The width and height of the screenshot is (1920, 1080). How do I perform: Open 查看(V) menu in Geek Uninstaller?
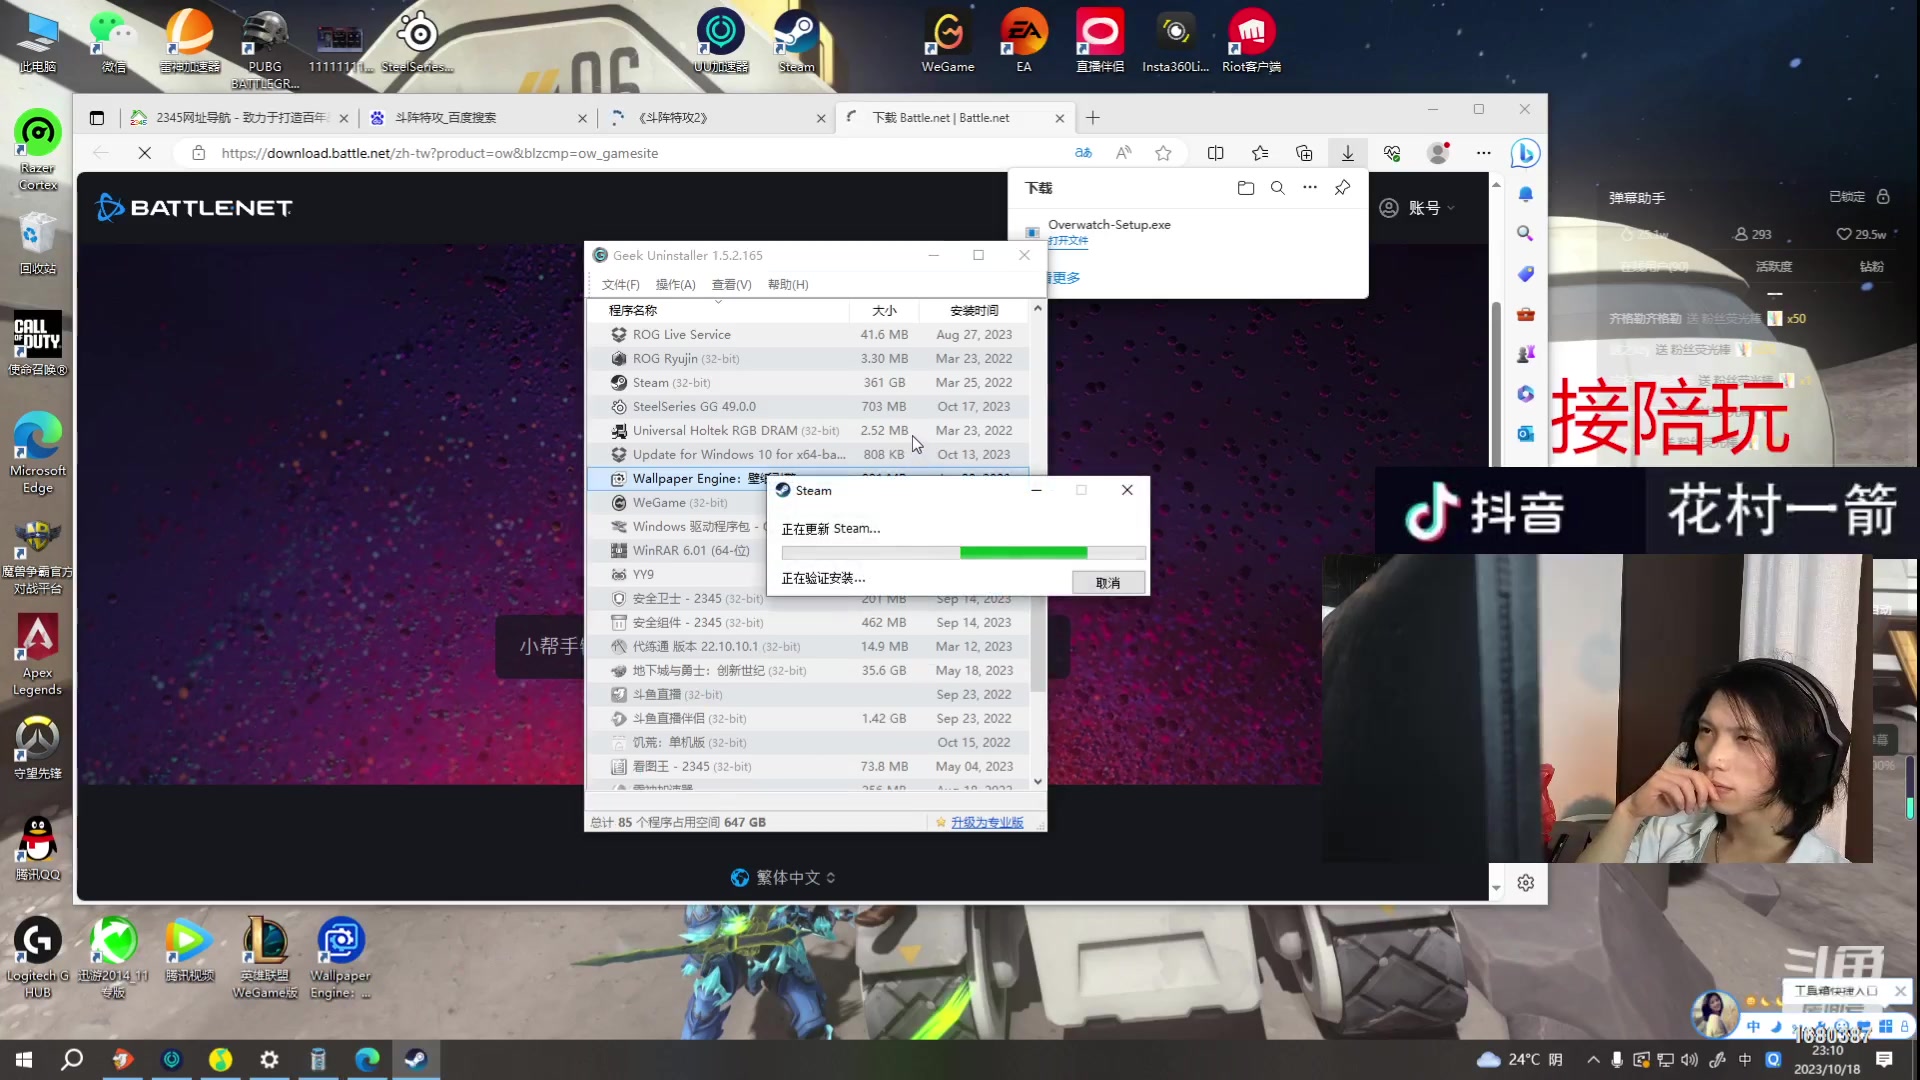click(731, 285)
